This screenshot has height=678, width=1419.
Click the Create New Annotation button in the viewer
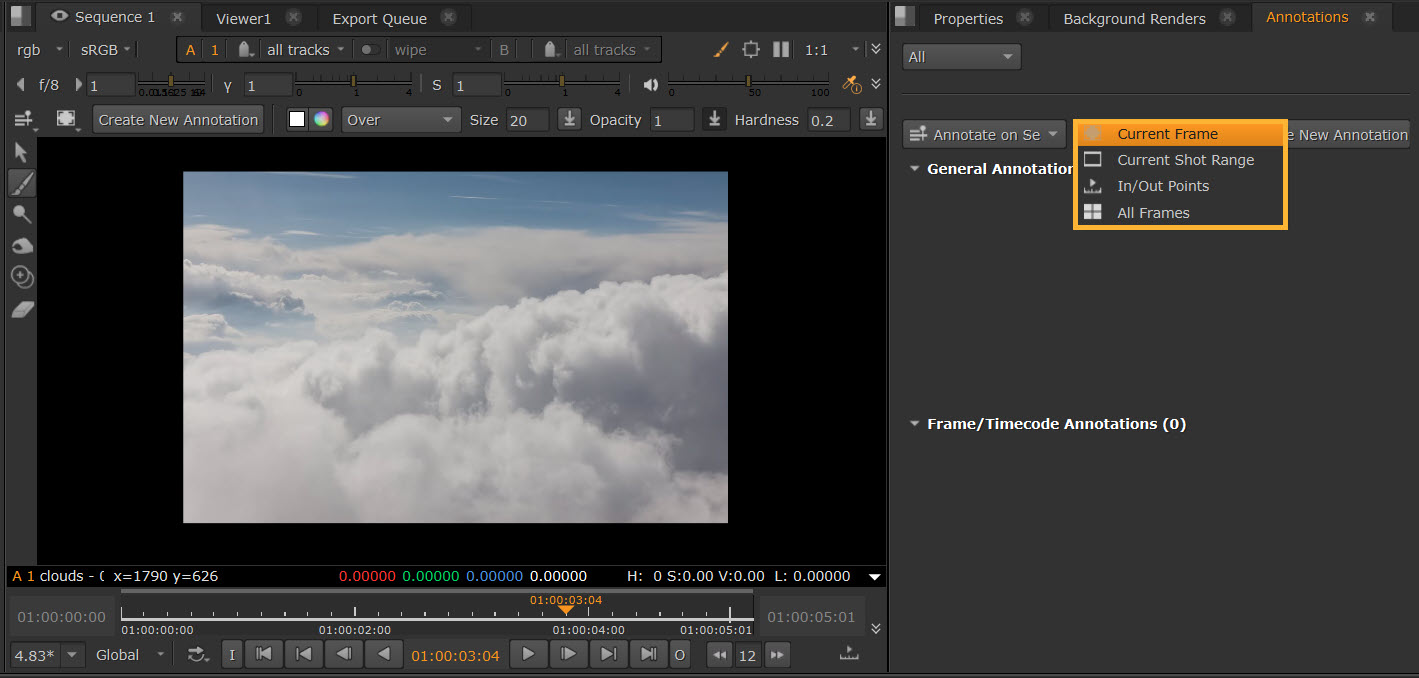[x=178, y=120]
